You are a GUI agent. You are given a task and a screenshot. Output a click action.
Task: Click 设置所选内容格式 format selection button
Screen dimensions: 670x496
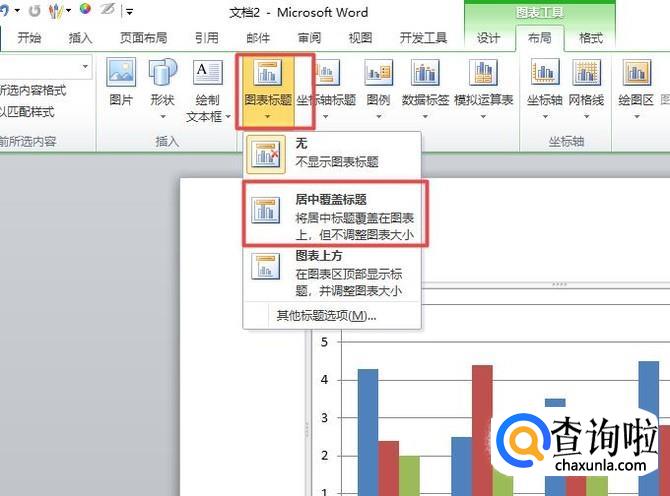tap(33, 91)
